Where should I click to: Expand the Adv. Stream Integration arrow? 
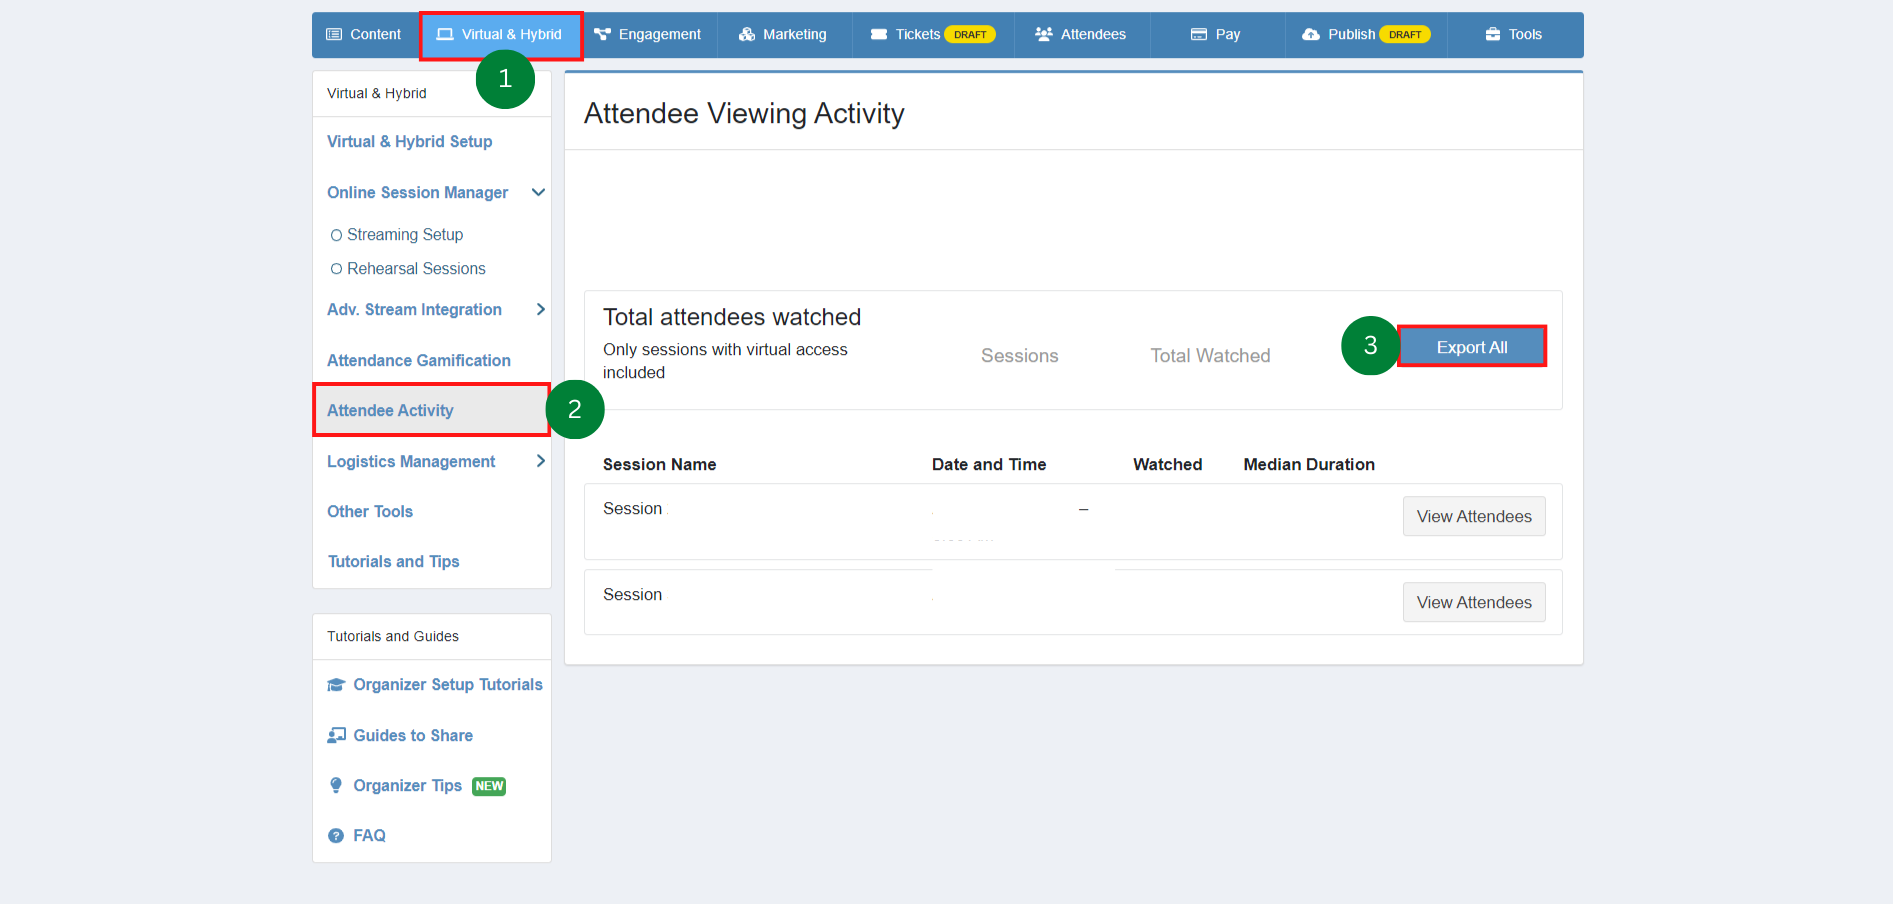pyautogui.click(x=540, y=310)
